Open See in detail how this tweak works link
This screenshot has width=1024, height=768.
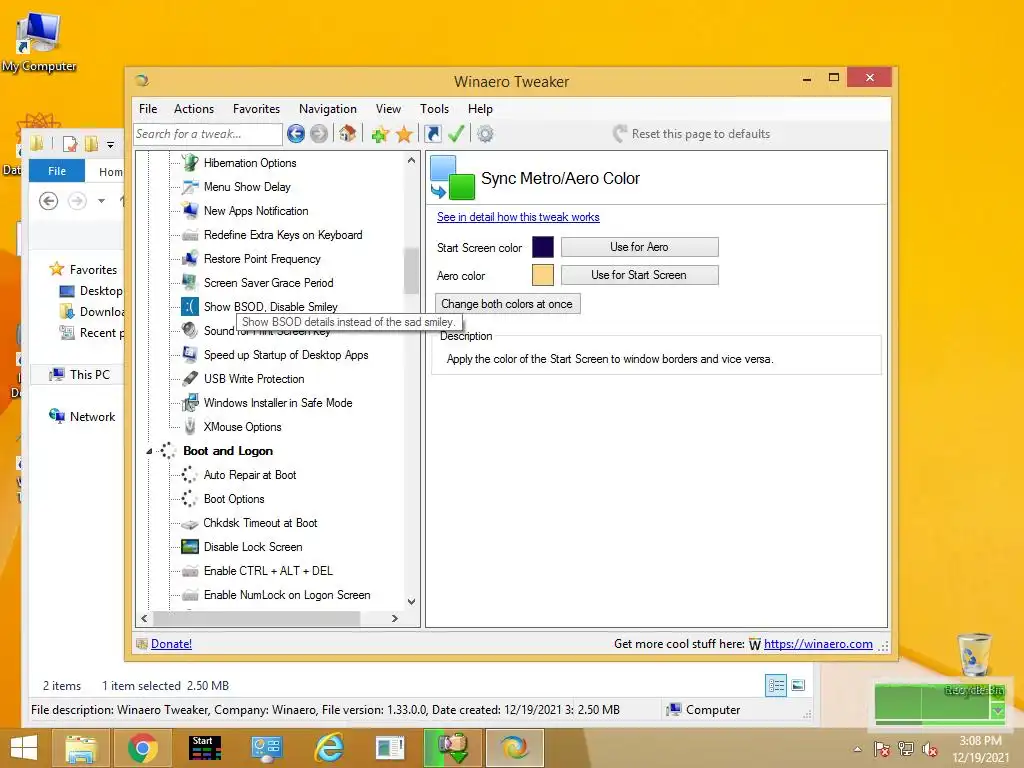point(518,217)
